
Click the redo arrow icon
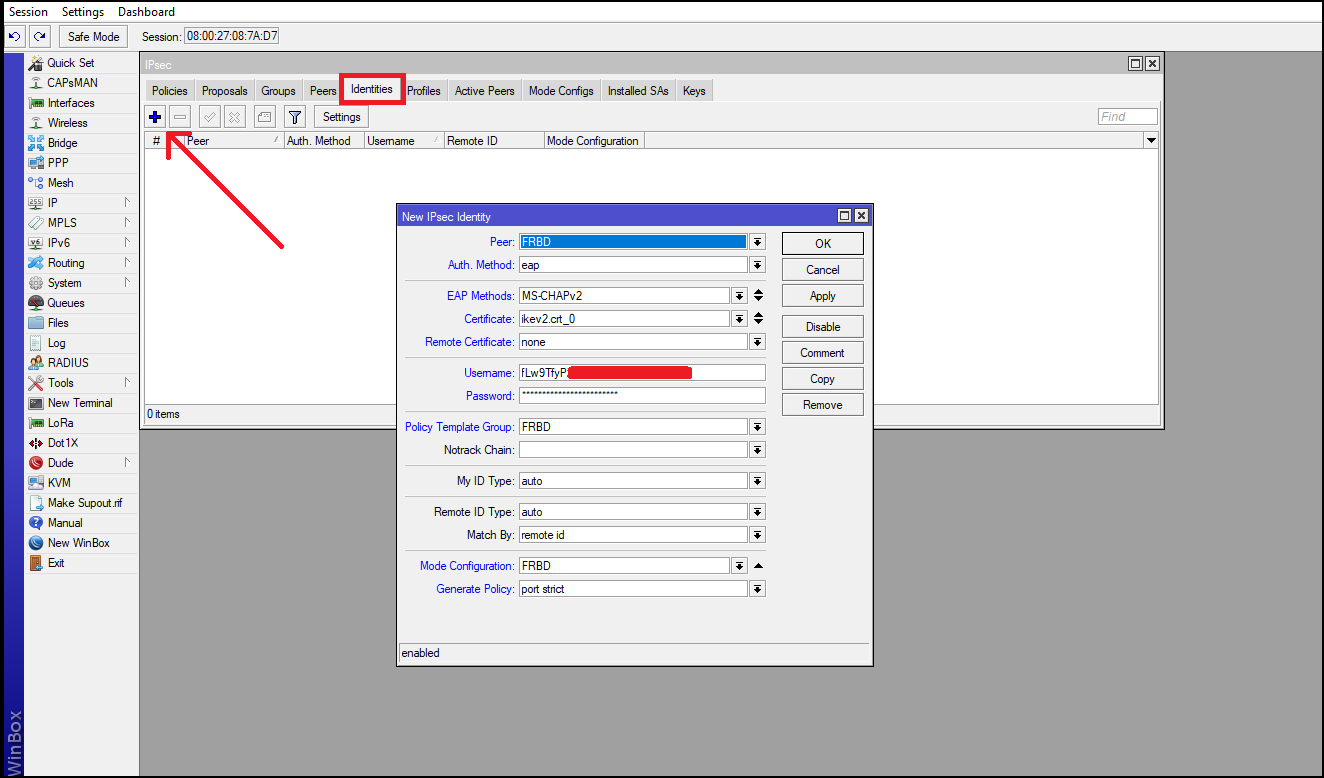(x=39, y=37)
